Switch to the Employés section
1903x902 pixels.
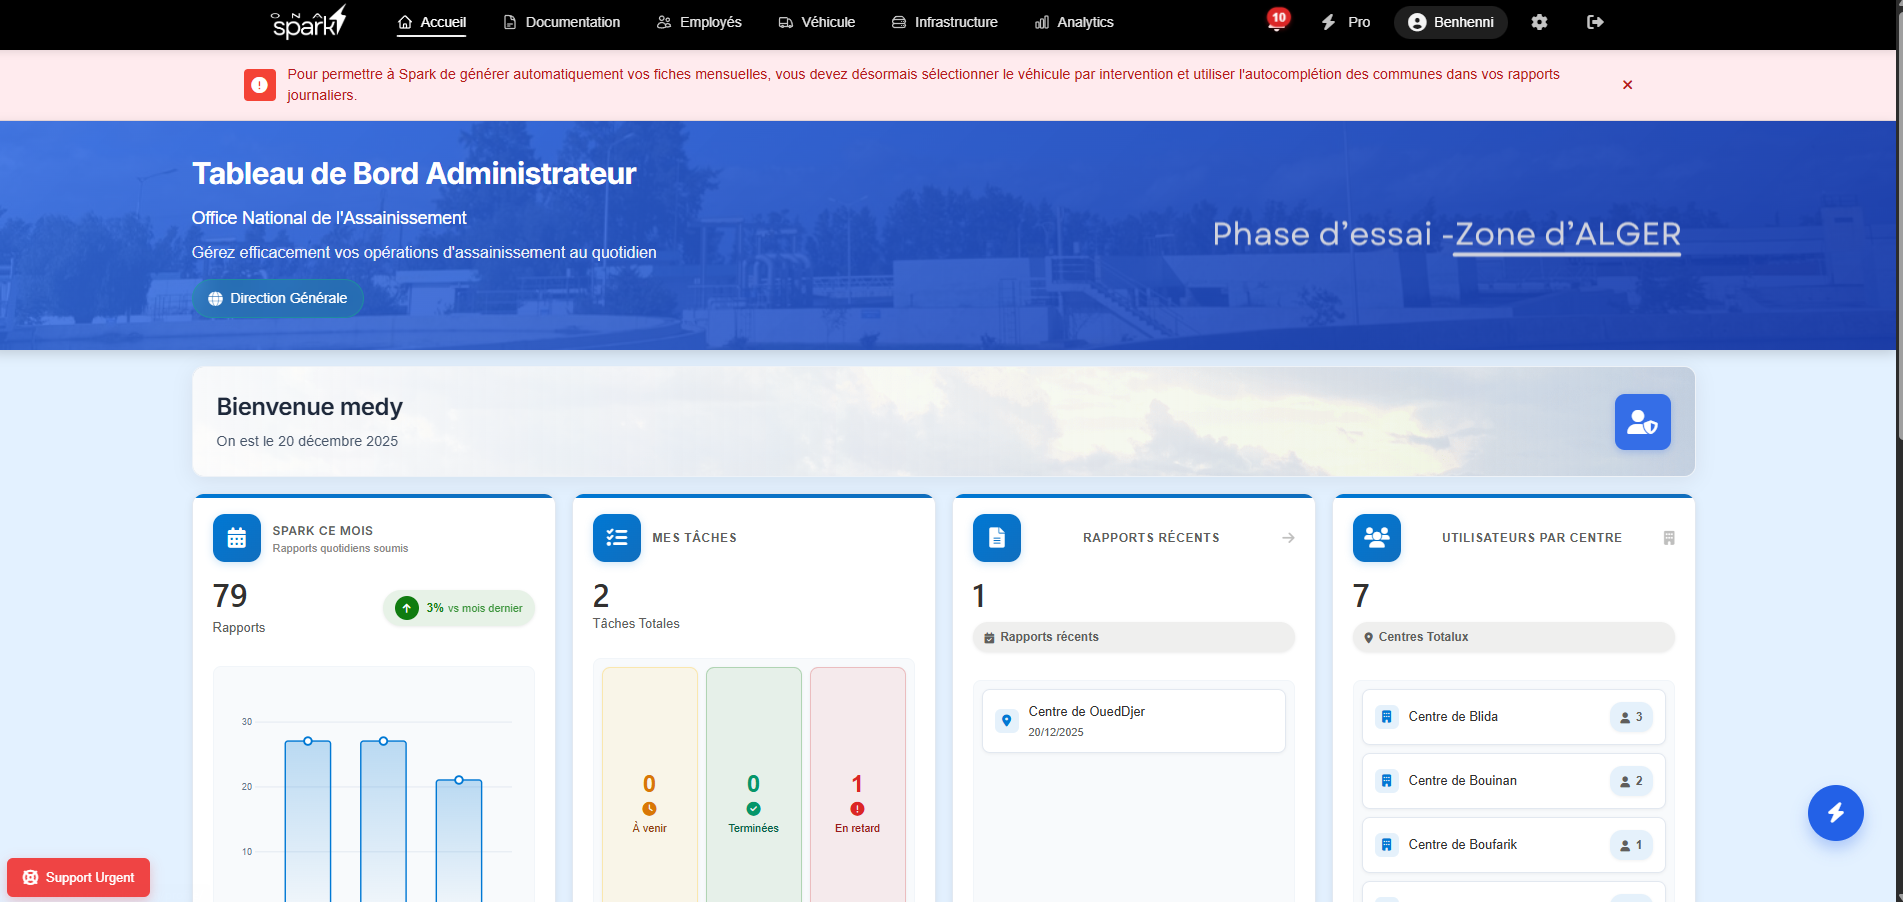pos(699,22)
